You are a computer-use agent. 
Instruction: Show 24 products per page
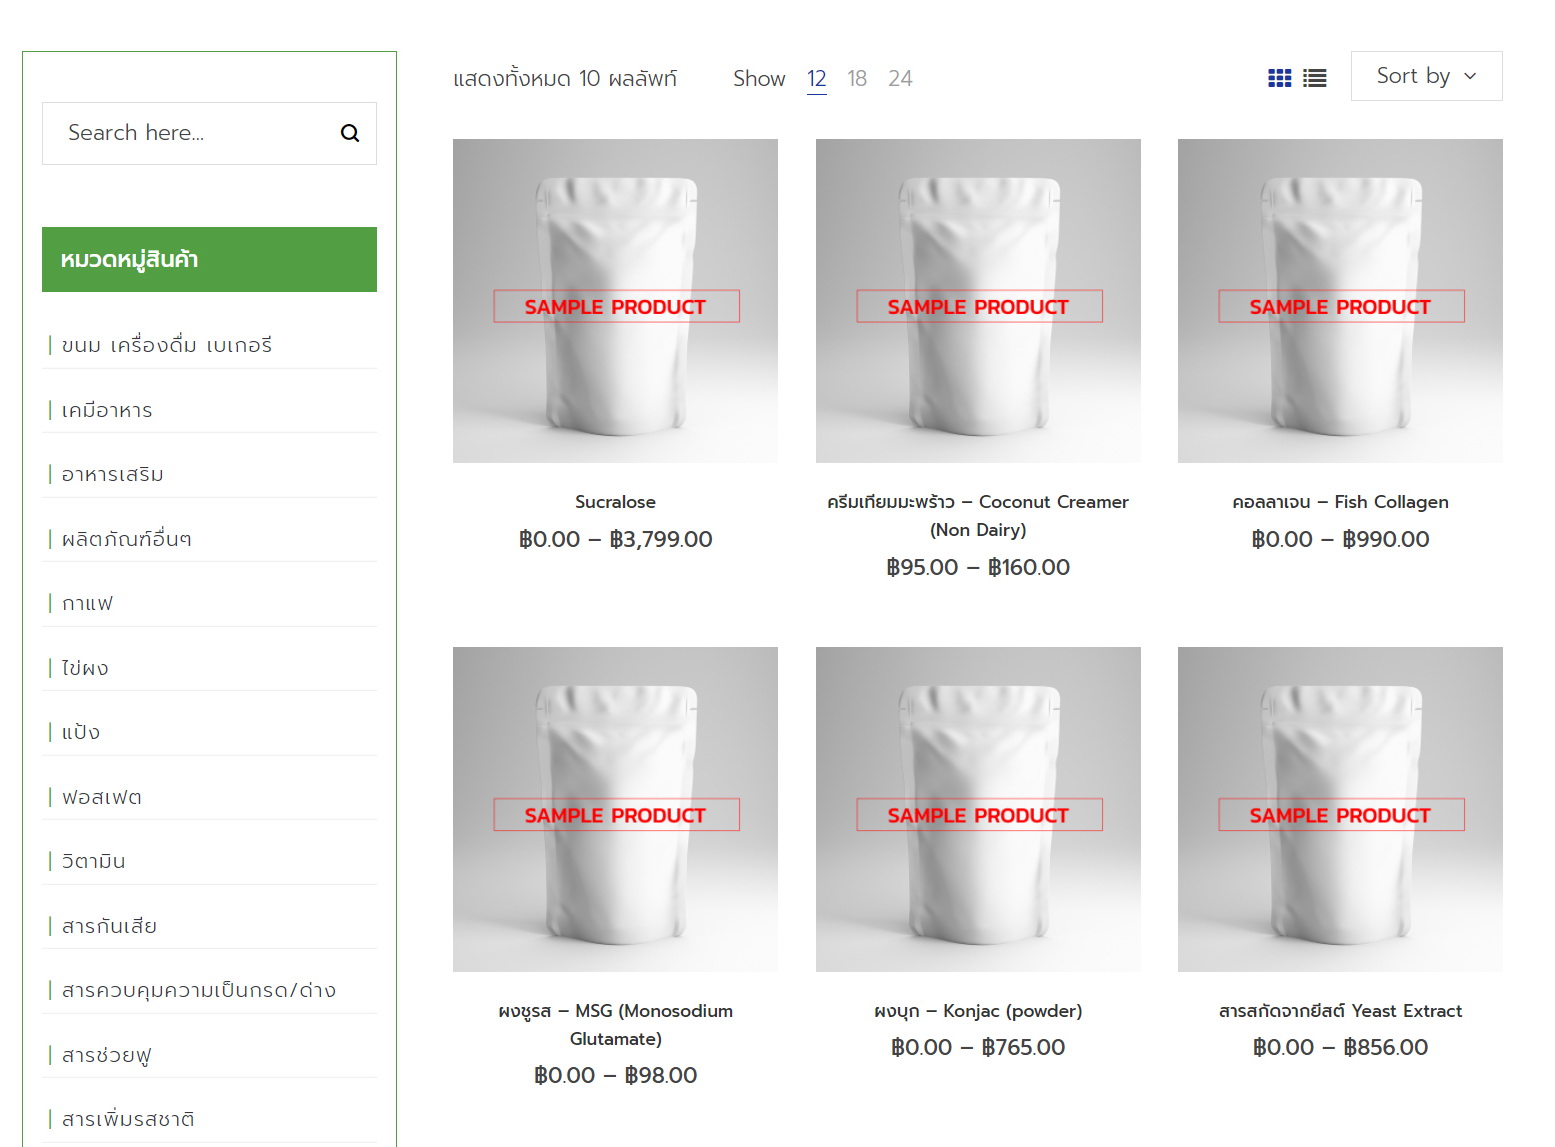click(900, 78)
